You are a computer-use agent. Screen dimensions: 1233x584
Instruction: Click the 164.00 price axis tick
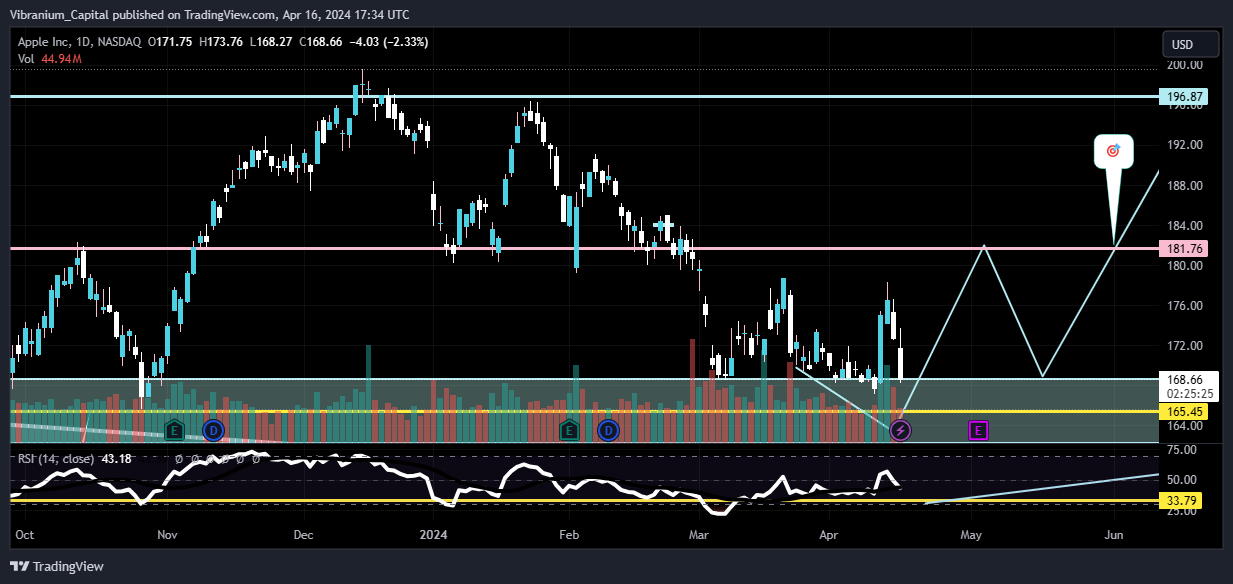tap(1185, 426)
